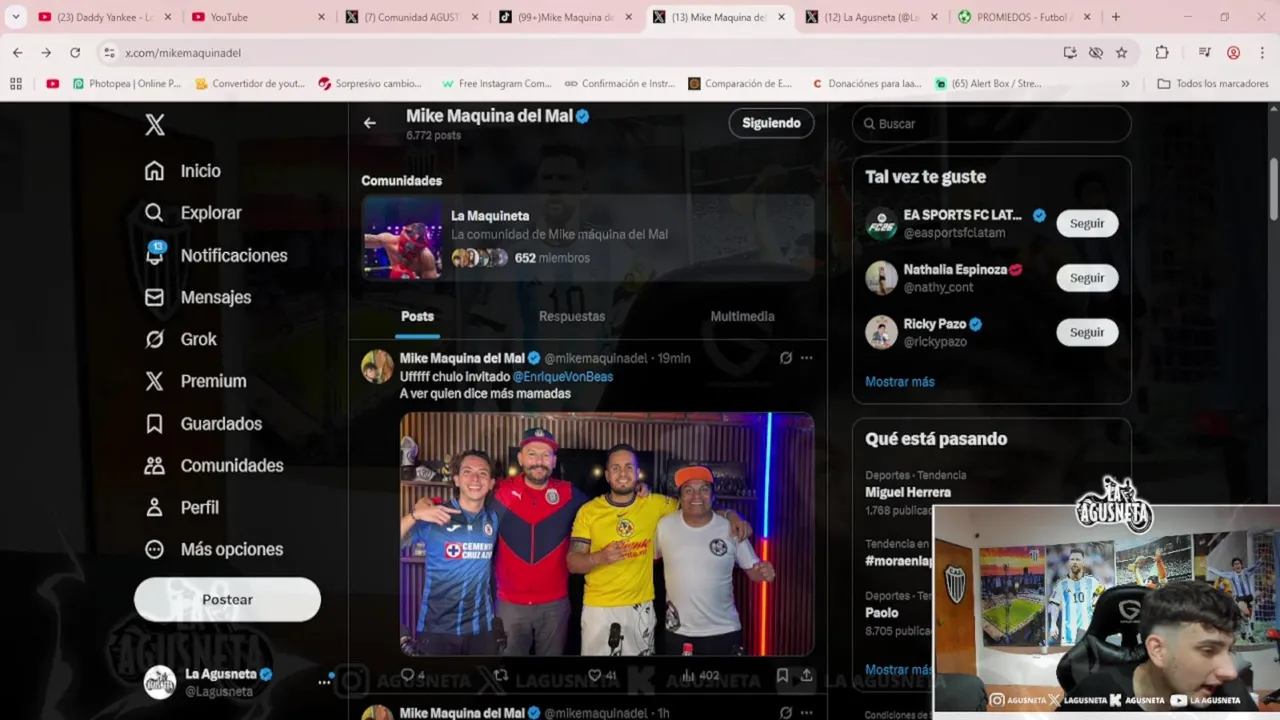Image resolution: width=1280 pixels, height=720 pixels.
Task: Open account switcher dots beside La Agusneta
Action: click(324, 682)
